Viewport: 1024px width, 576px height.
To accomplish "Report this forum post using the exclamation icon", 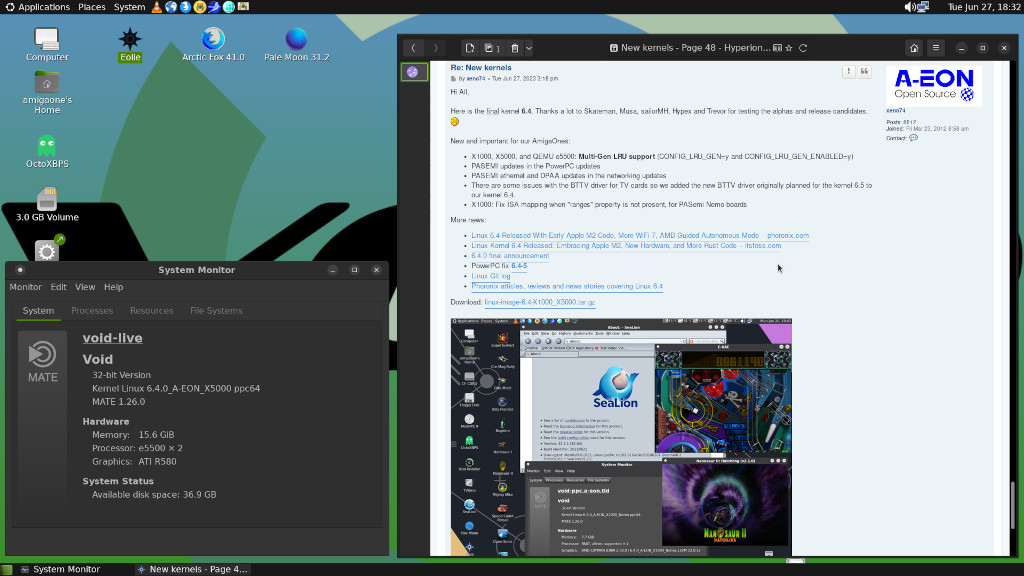I will (x=848, y=71).
